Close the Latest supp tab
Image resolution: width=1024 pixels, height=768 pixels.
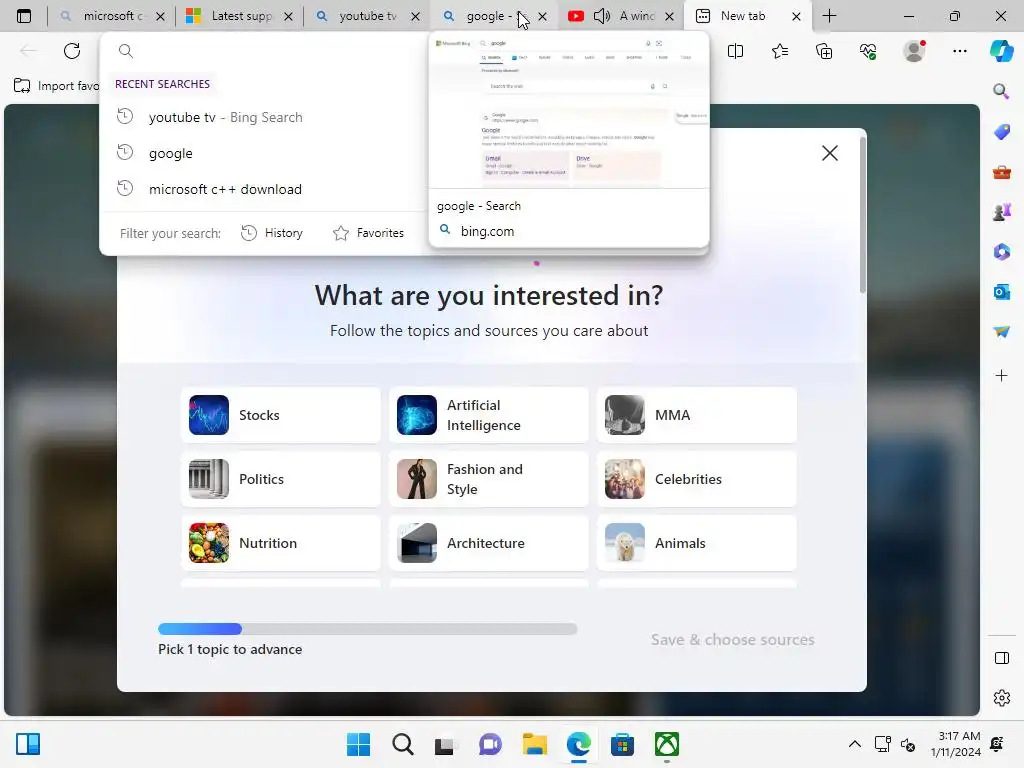pos(289,16)
